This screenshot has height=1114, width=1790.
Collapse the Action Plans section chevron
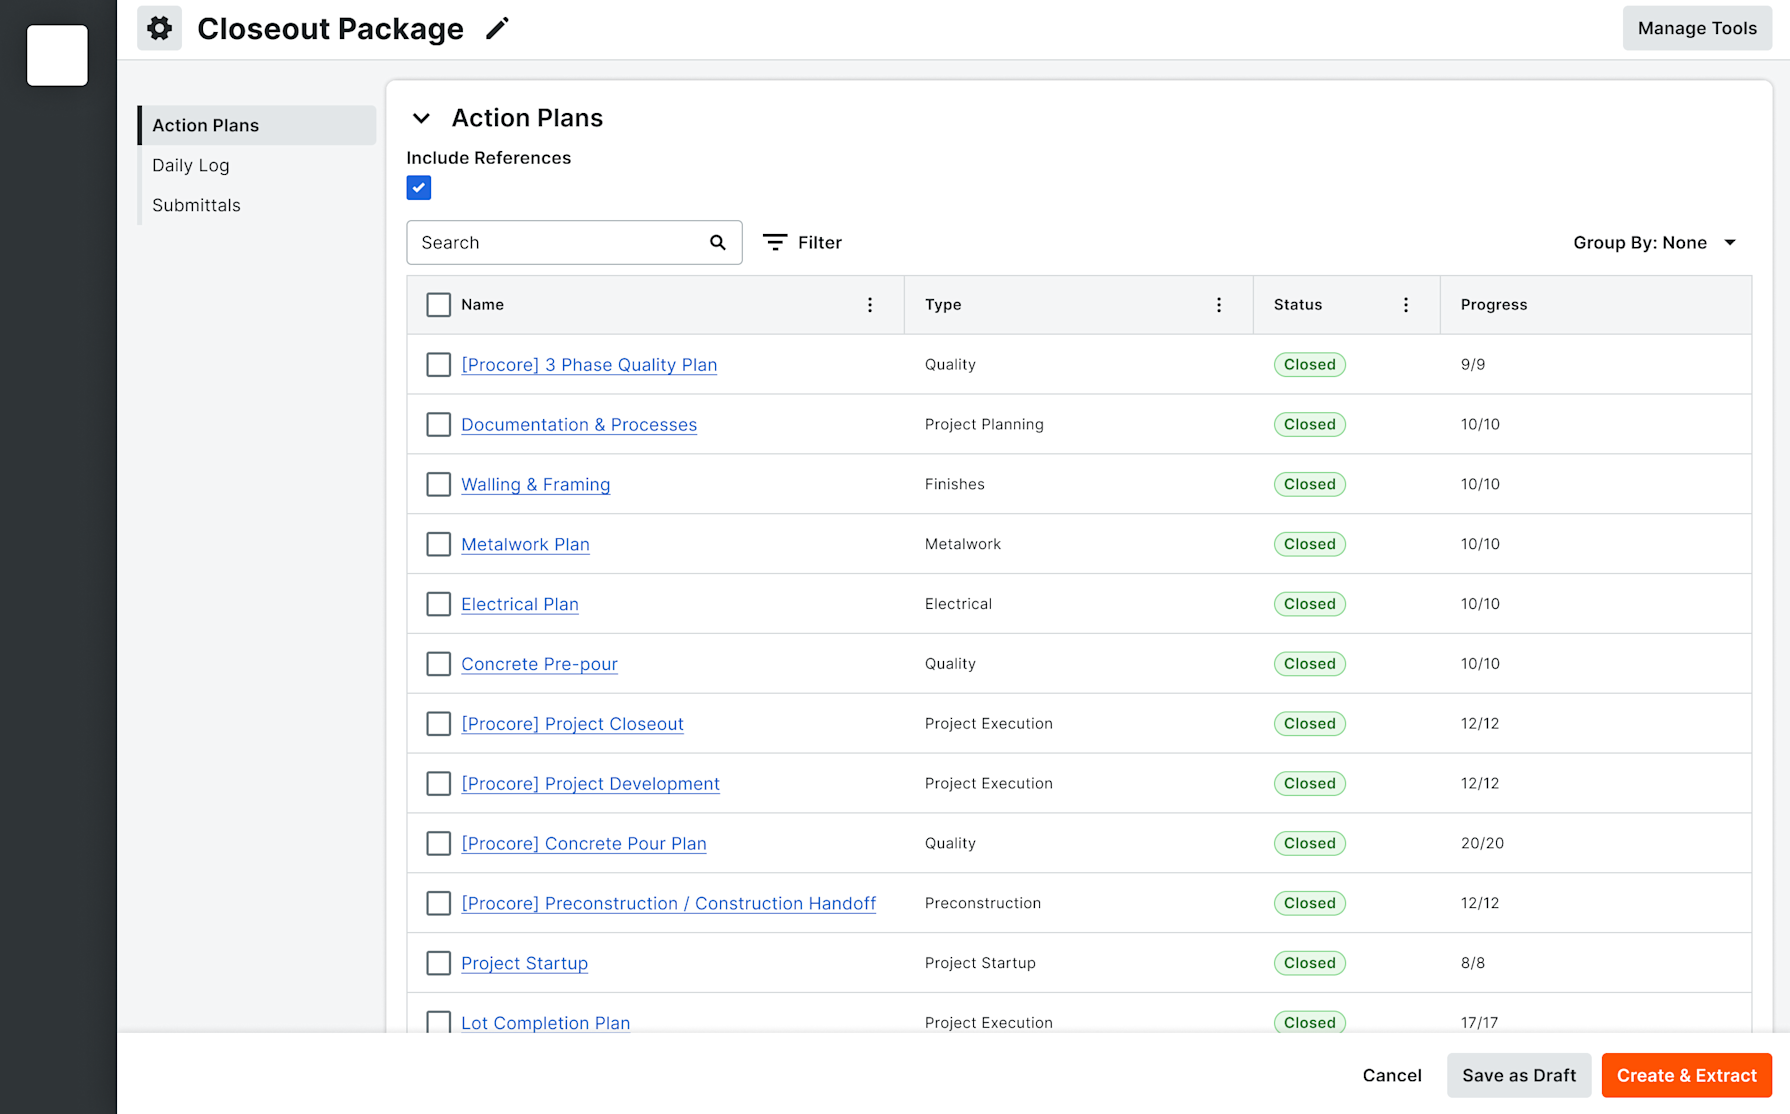422,118
